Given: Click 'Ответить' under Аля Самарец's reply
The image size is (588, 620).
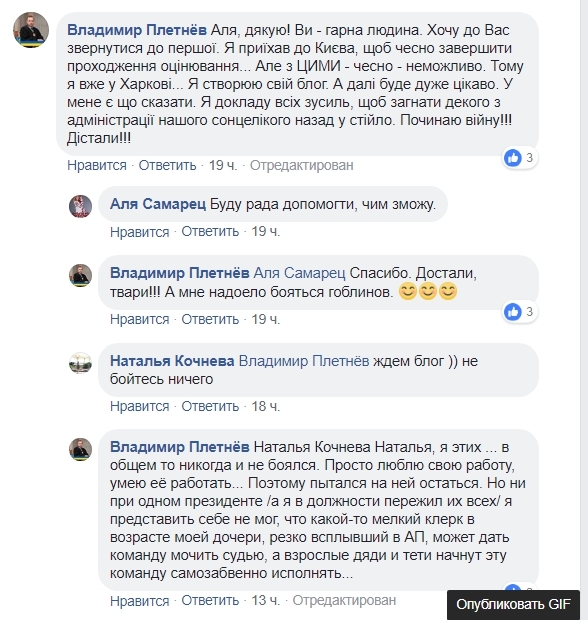Looking at the screenshot, I should pyautogui.click(x=210, y=231).
